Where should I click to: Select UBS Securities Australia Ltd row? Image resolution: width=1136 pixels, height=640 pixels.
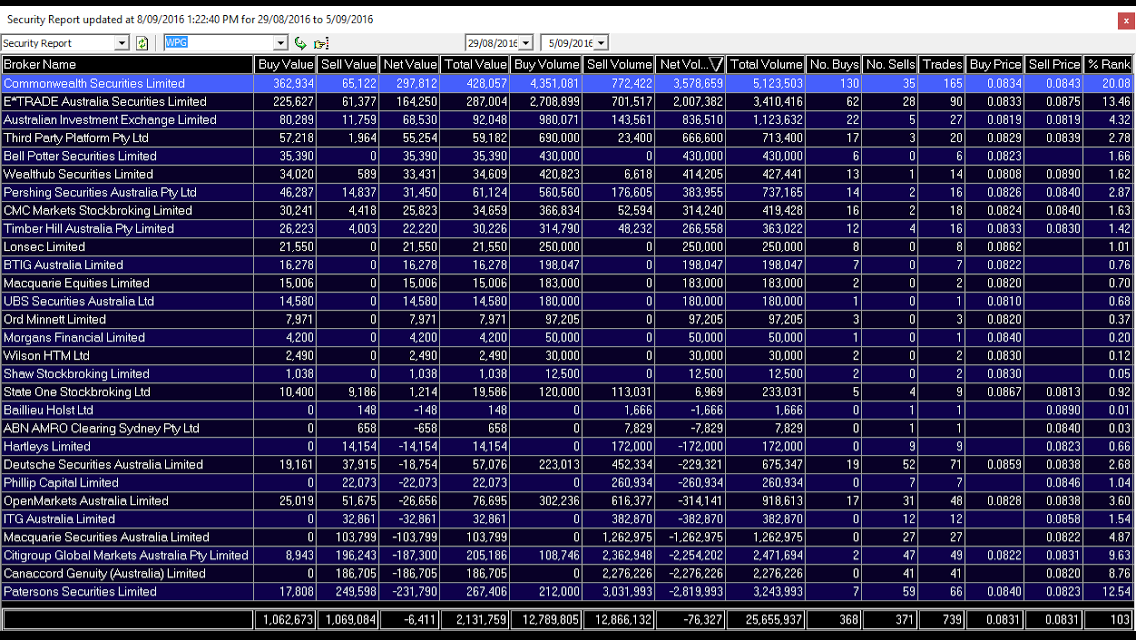[567, 301]
